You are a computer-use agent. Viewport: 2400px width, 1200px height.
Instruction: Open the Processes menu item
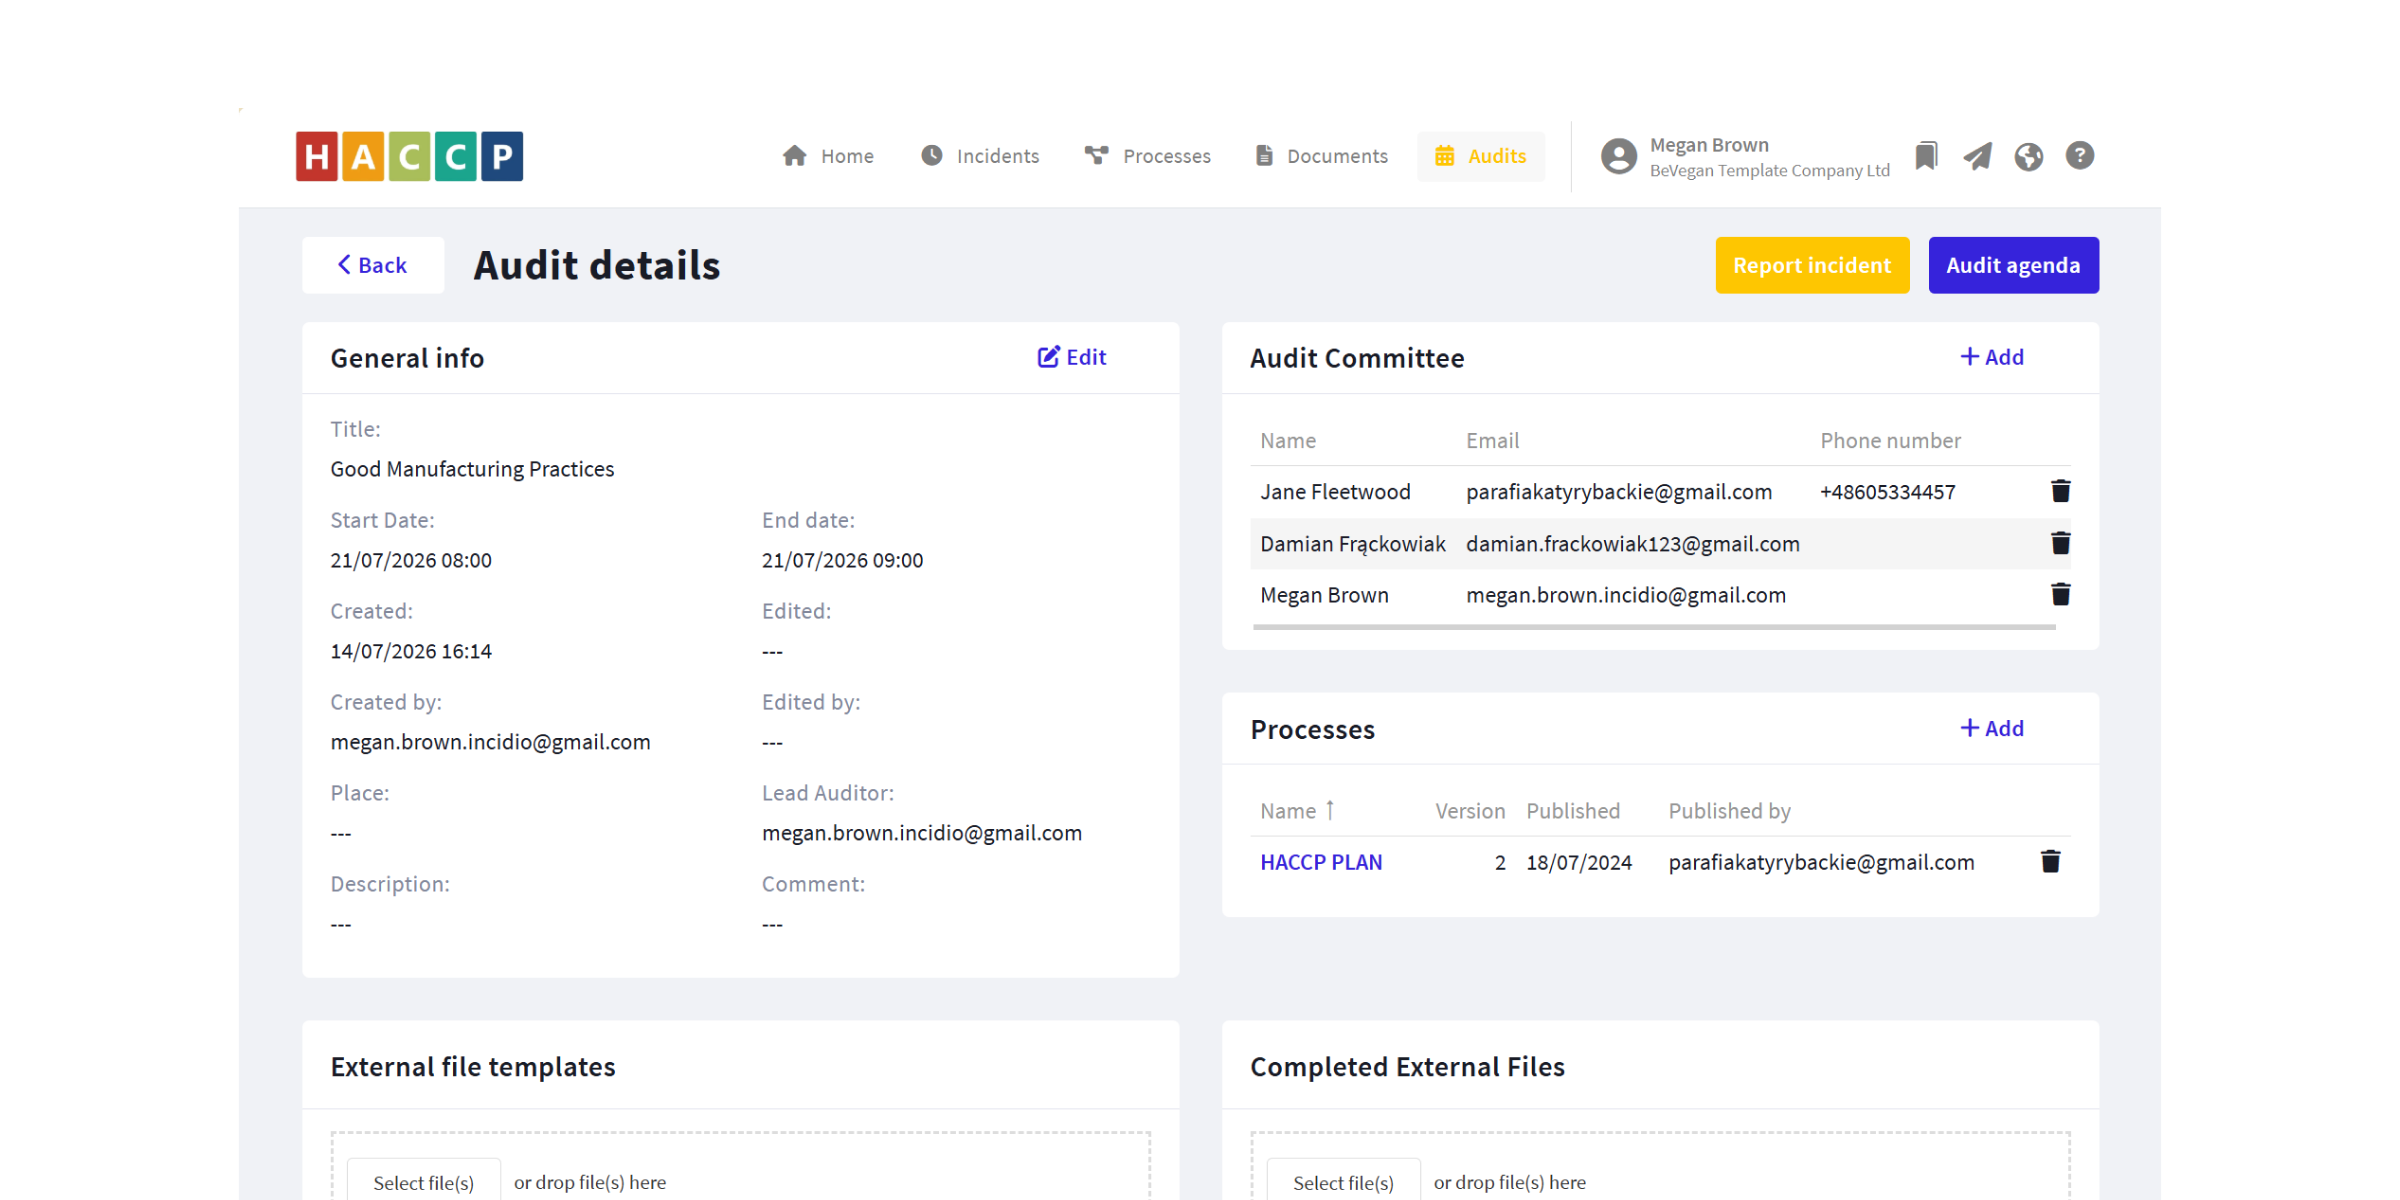tap(1148, 156)
